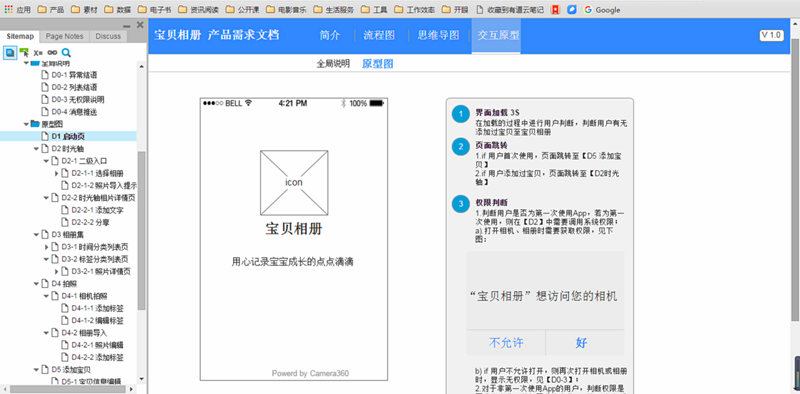Viewport: 800px width, 394px height.
Task: Open the Google bookmark
Action: [x=602, y=10]
